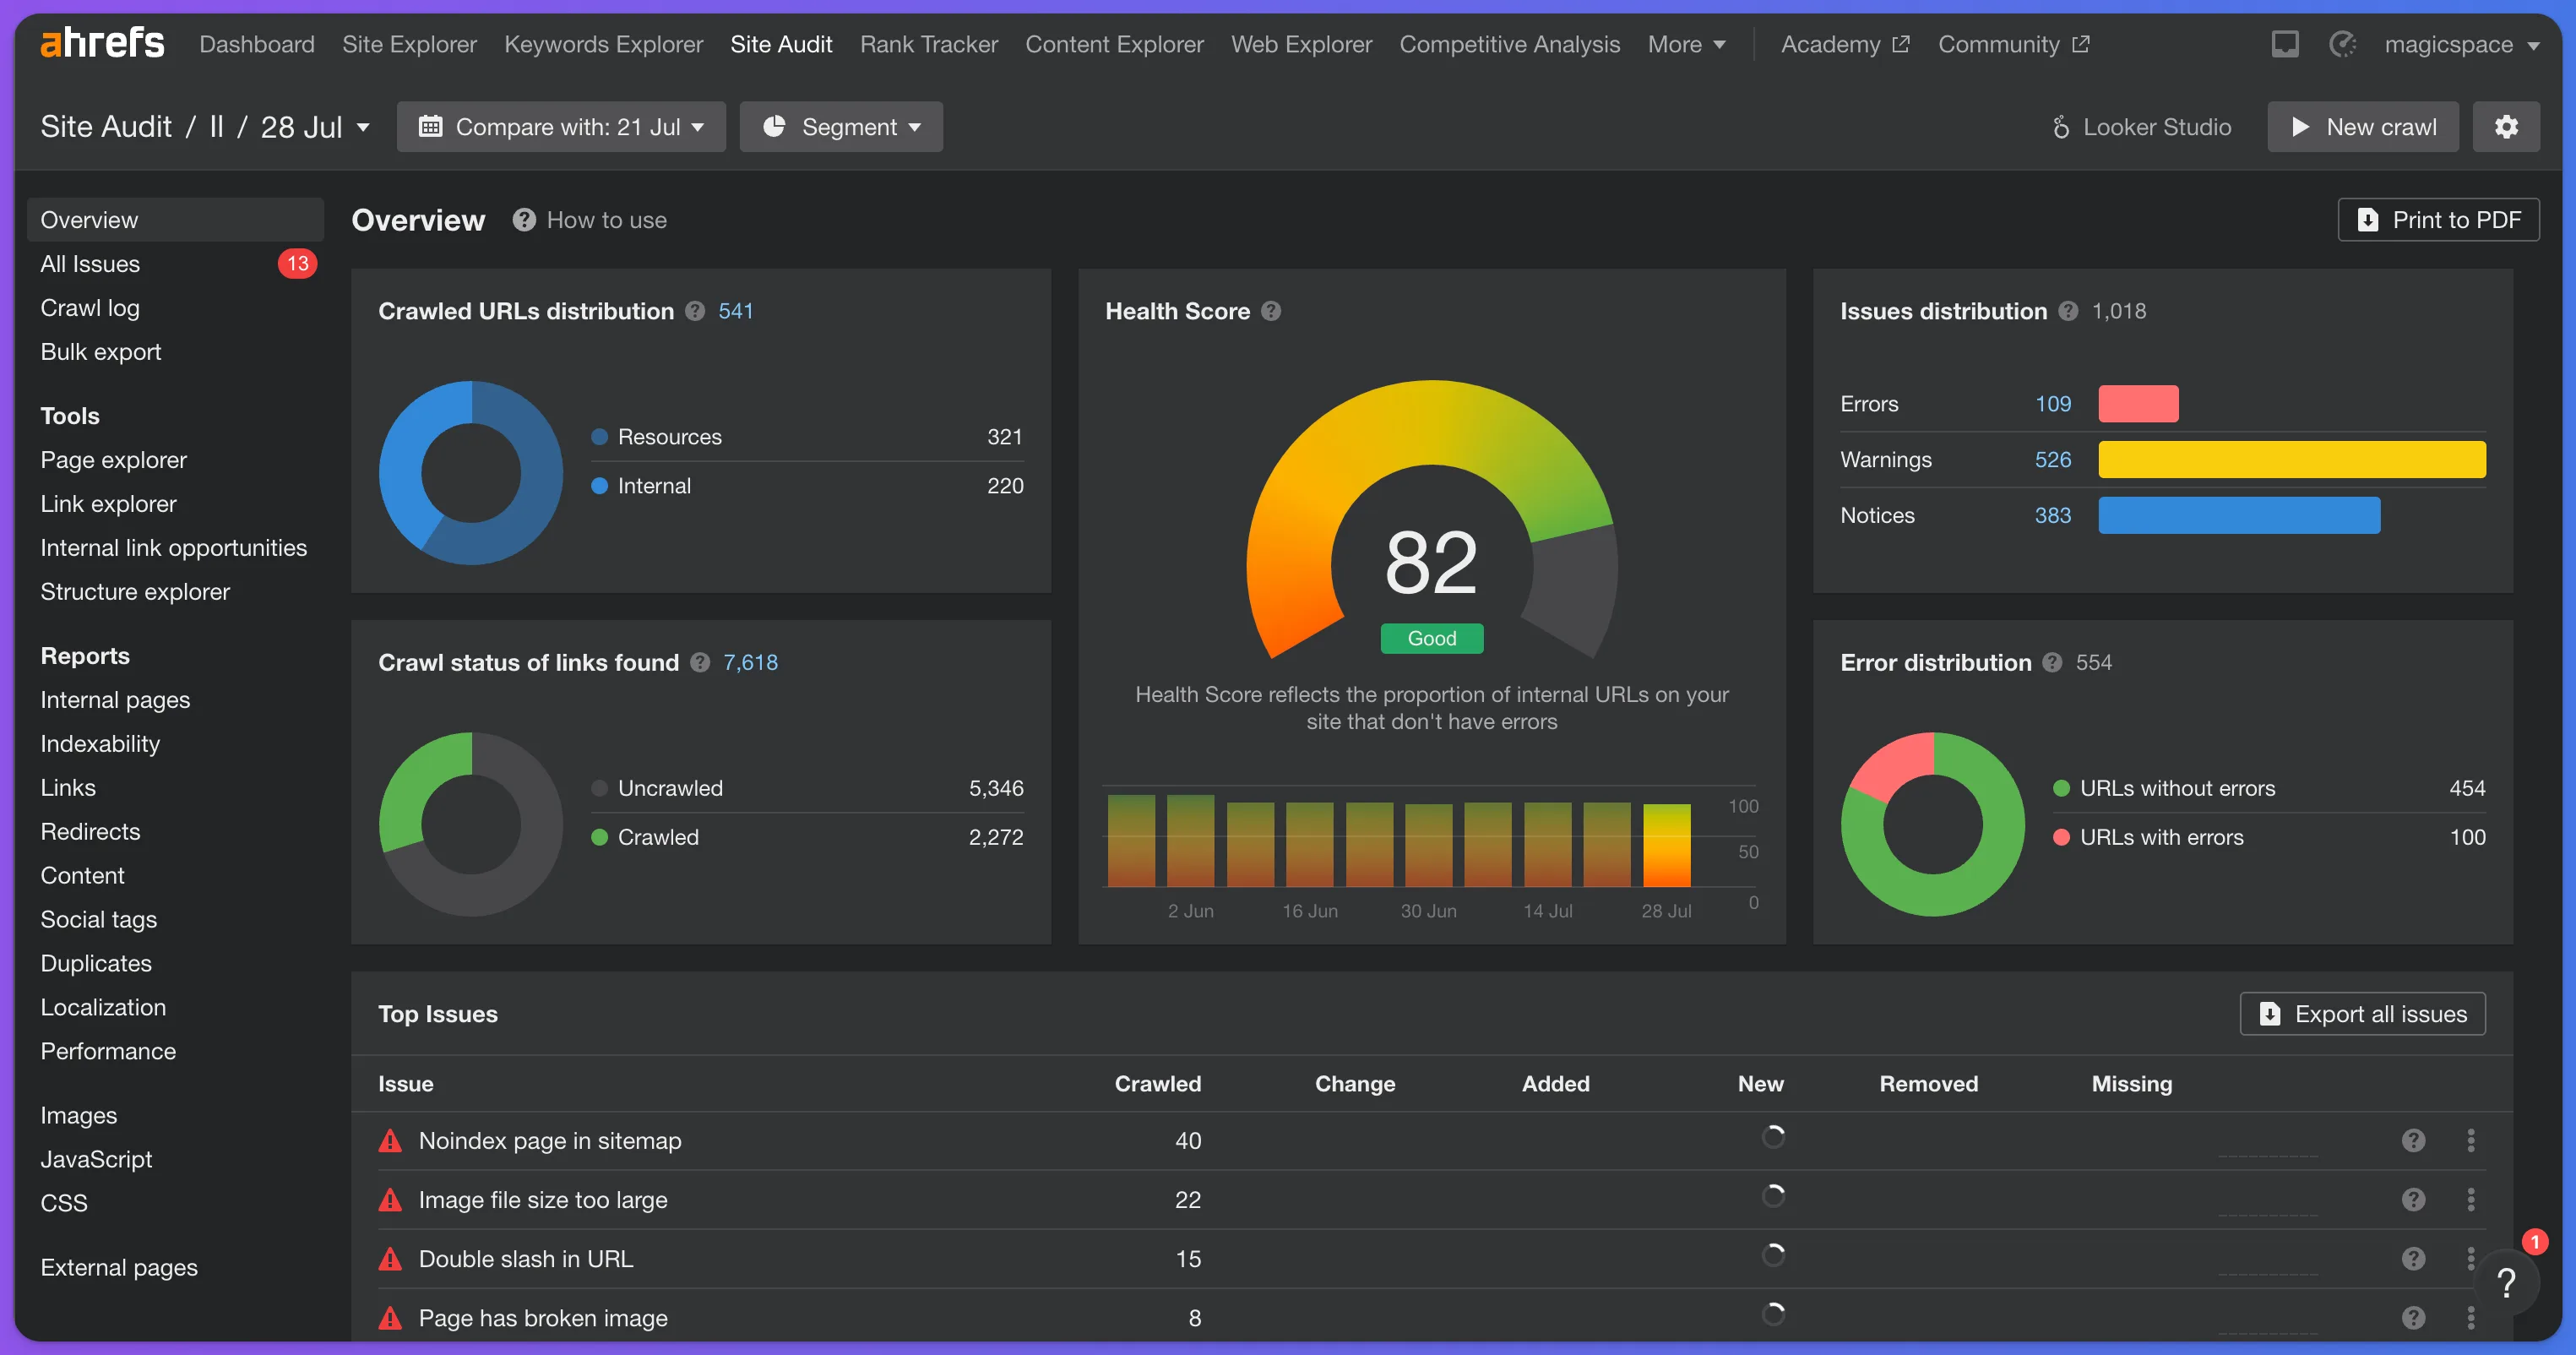Open the Segment dropdown
The height and width of the screenshot is (1355, 2576).
click(x=841, y=127)
